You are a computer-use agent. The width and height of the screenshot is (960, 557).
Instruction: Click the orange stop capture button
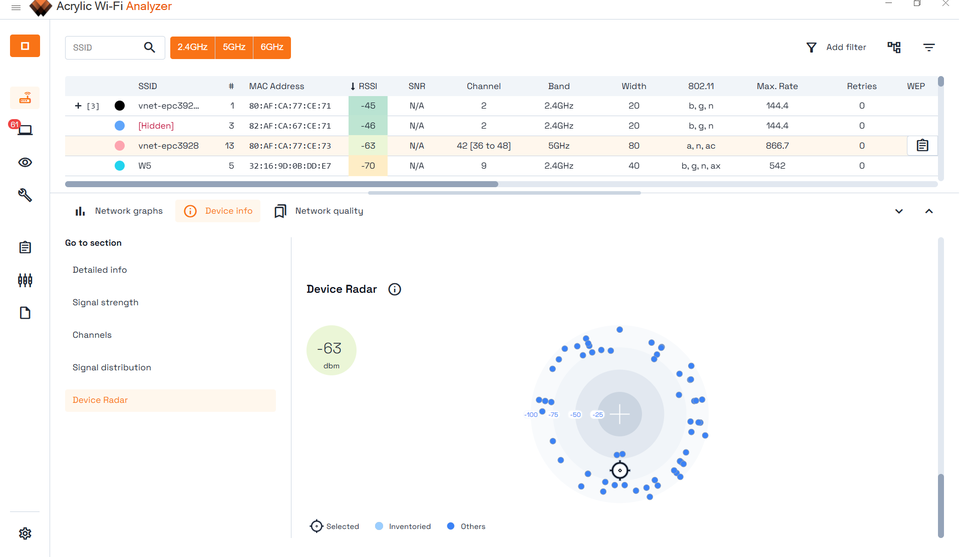[25, 46]
